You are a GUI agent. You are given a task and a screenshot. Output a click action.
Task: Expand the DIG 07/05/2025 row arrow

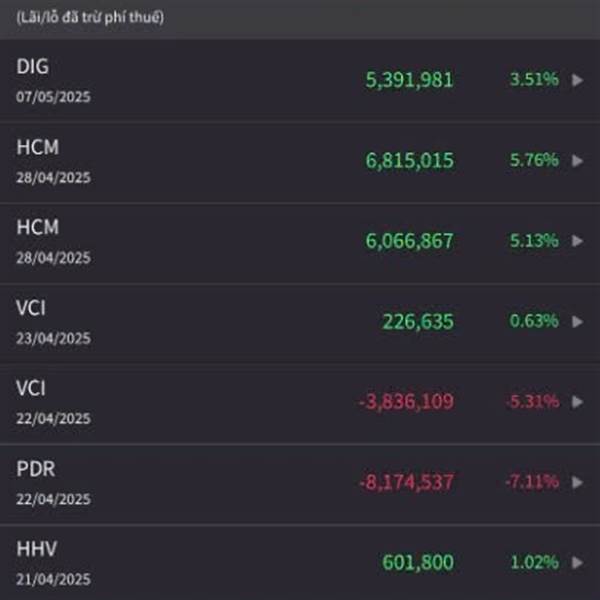(x=577, y=80)
